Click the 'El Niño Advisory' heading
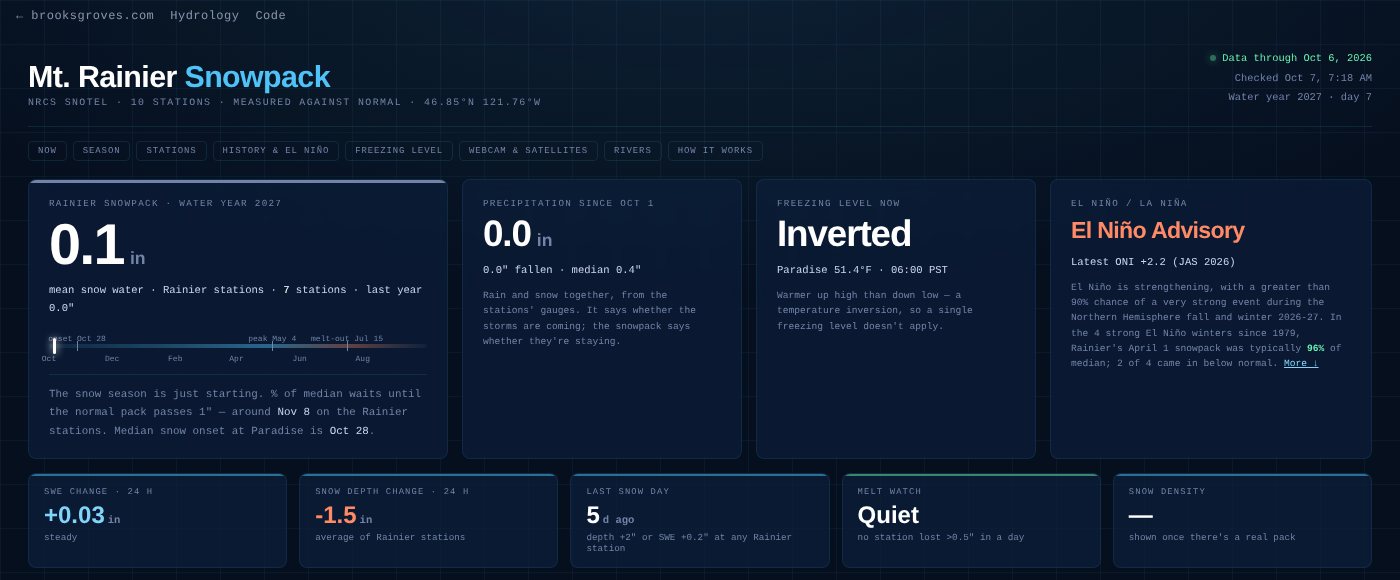Image resolution: width=1400 pixels, height=580 pixels. (1158, 230)
